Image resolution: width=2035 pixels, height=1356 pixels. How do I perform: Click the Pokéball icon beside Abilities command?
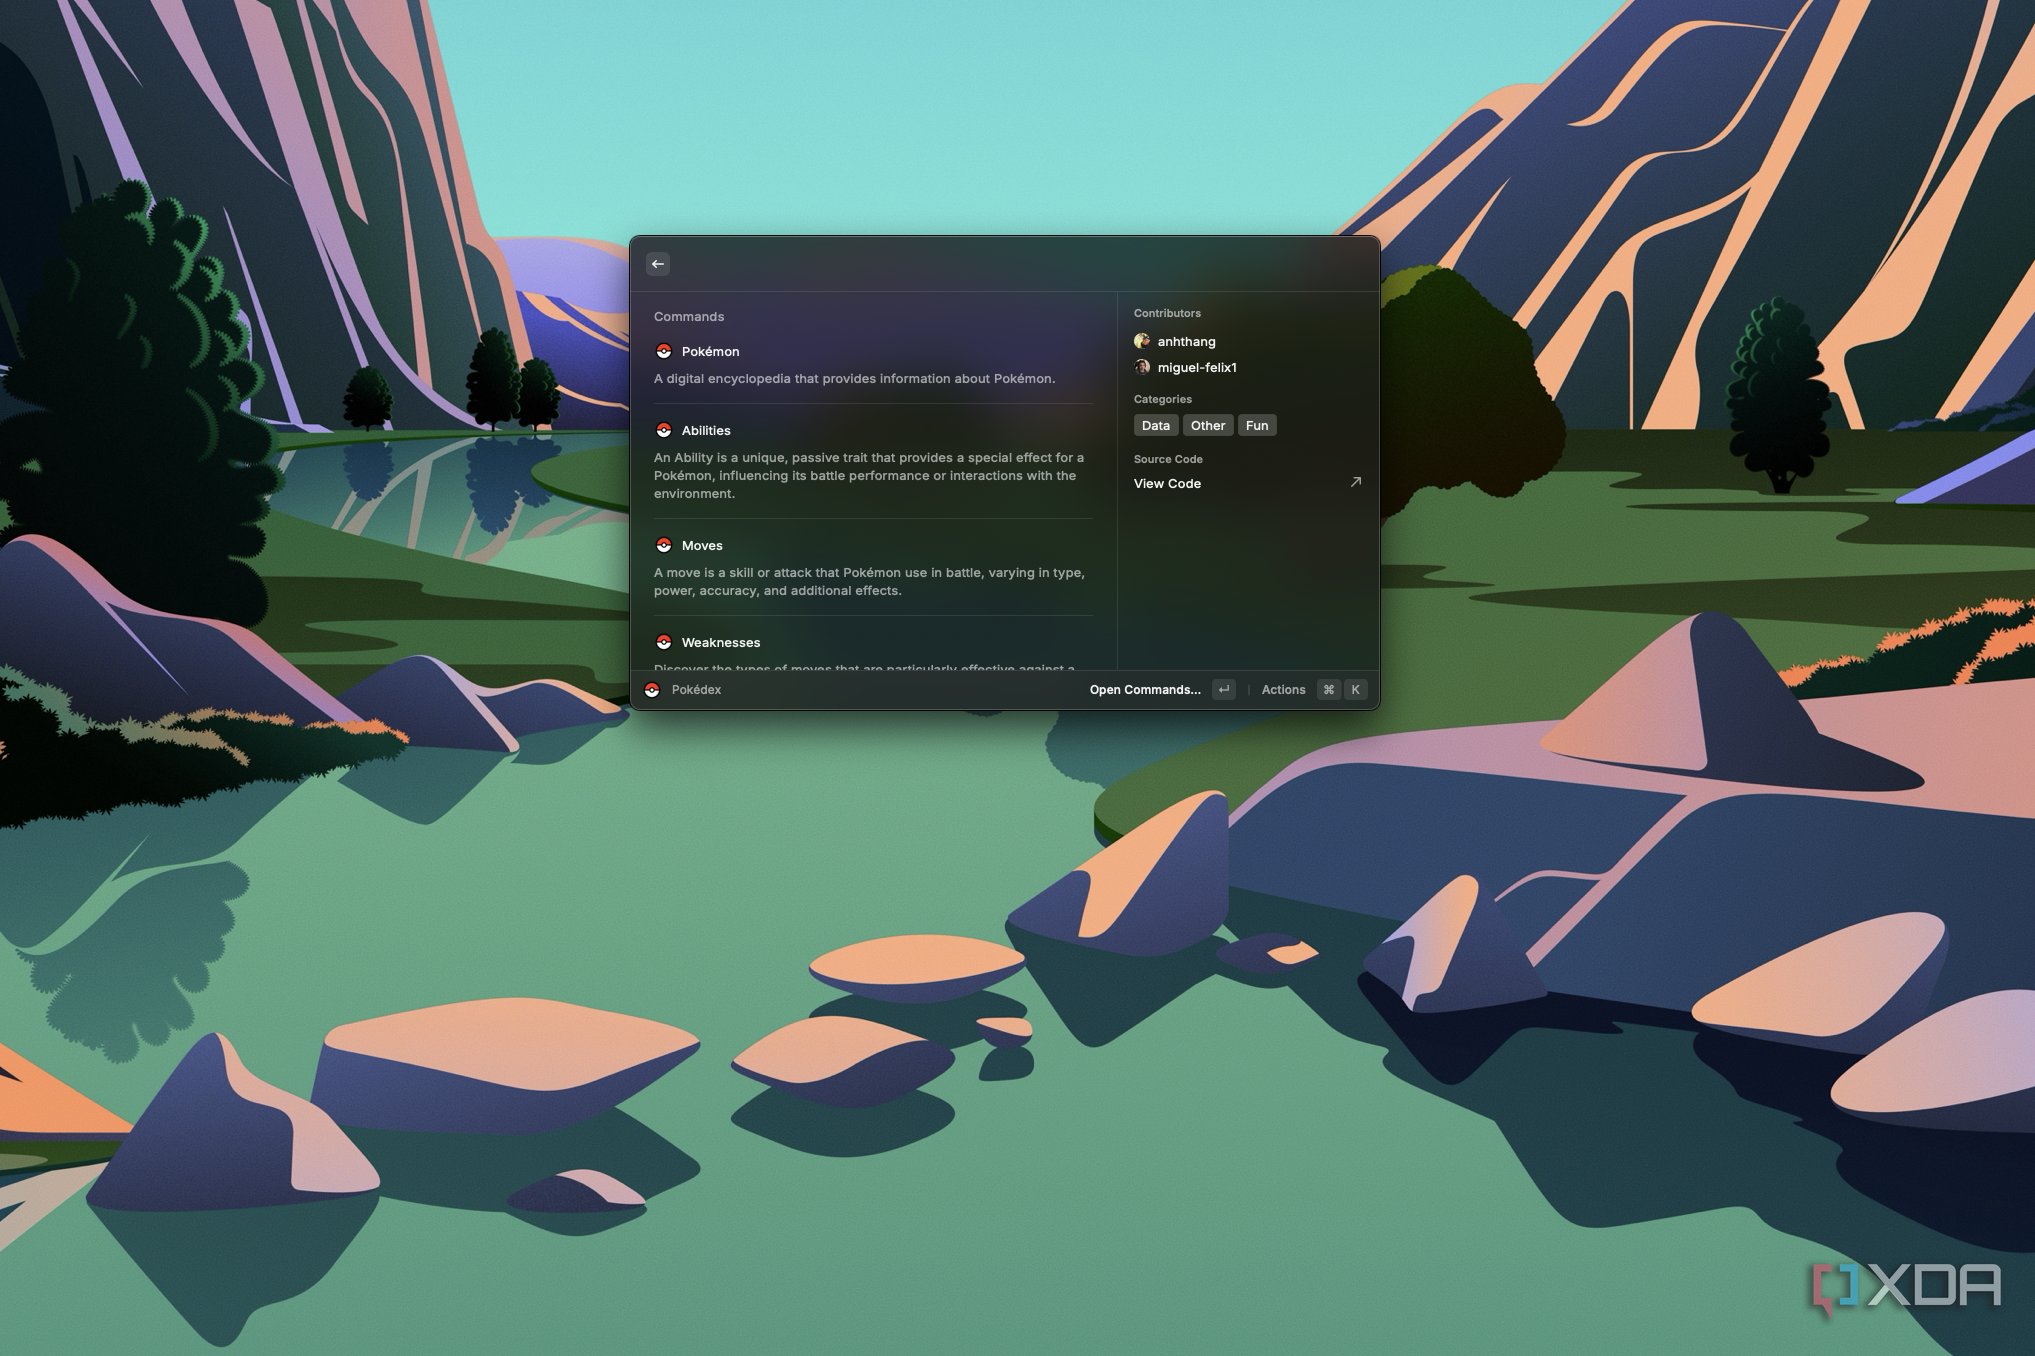click(x=663, y=430)
